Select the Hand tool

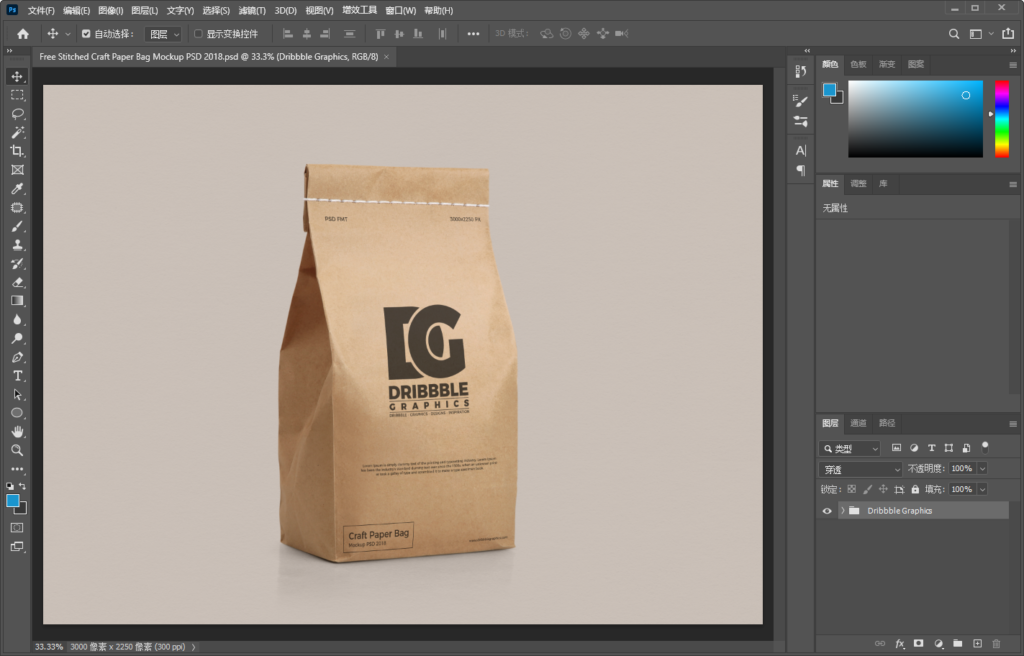(x=17, y=432)
